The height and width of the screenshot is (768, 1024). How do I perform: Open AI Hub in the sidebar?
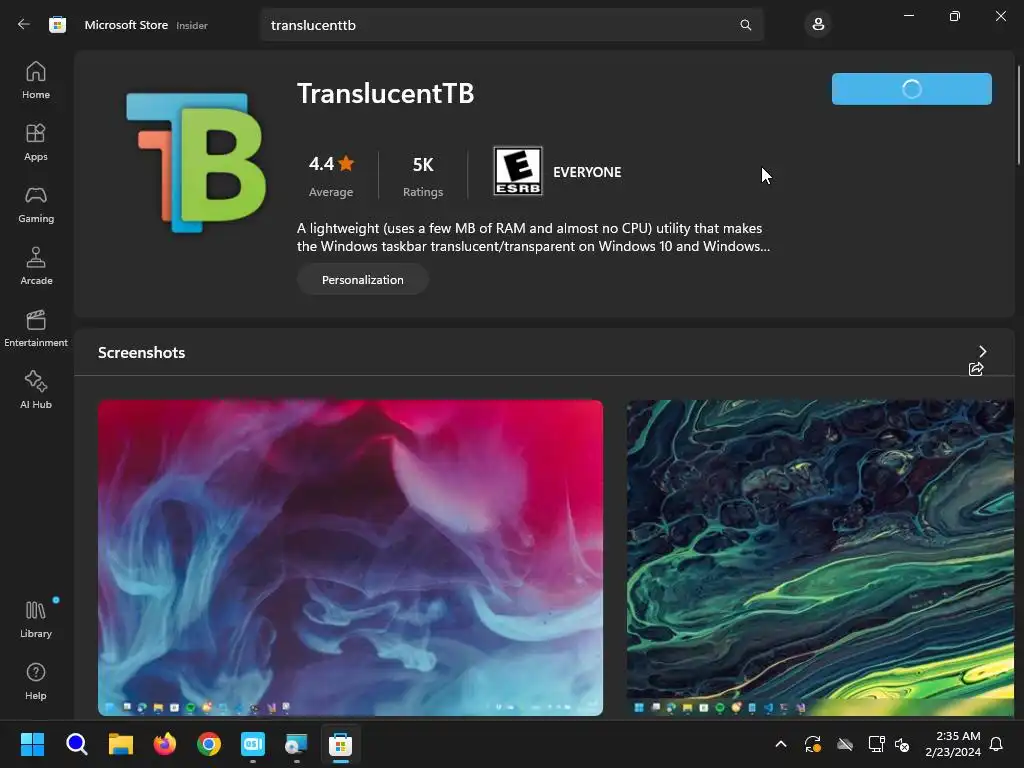coord(36,390)
